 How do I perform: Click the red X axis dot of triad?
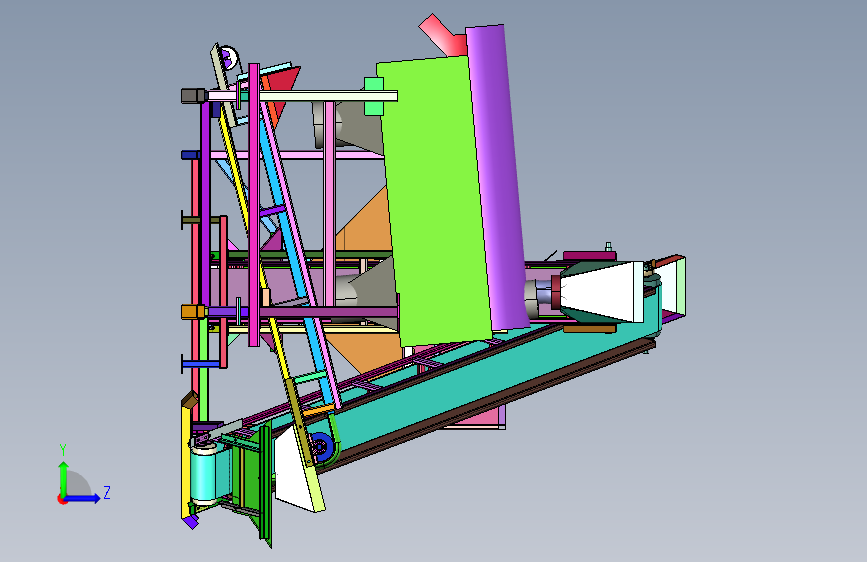[x=61, y=499]
